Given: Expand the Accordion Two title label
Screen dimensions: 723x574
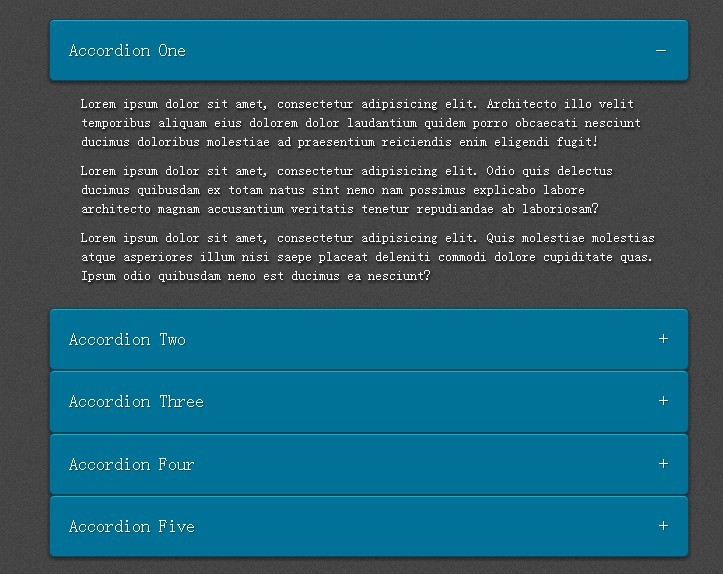Looking at the screenshot, I should point(127,339).
